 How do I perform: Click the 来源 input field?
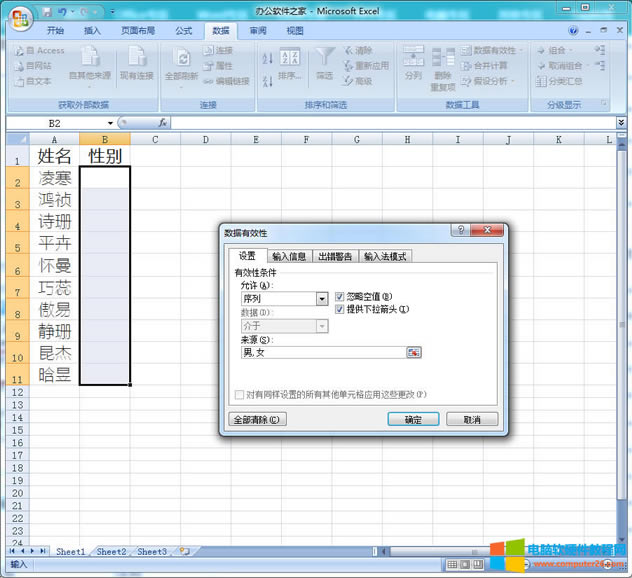(322, 352)
